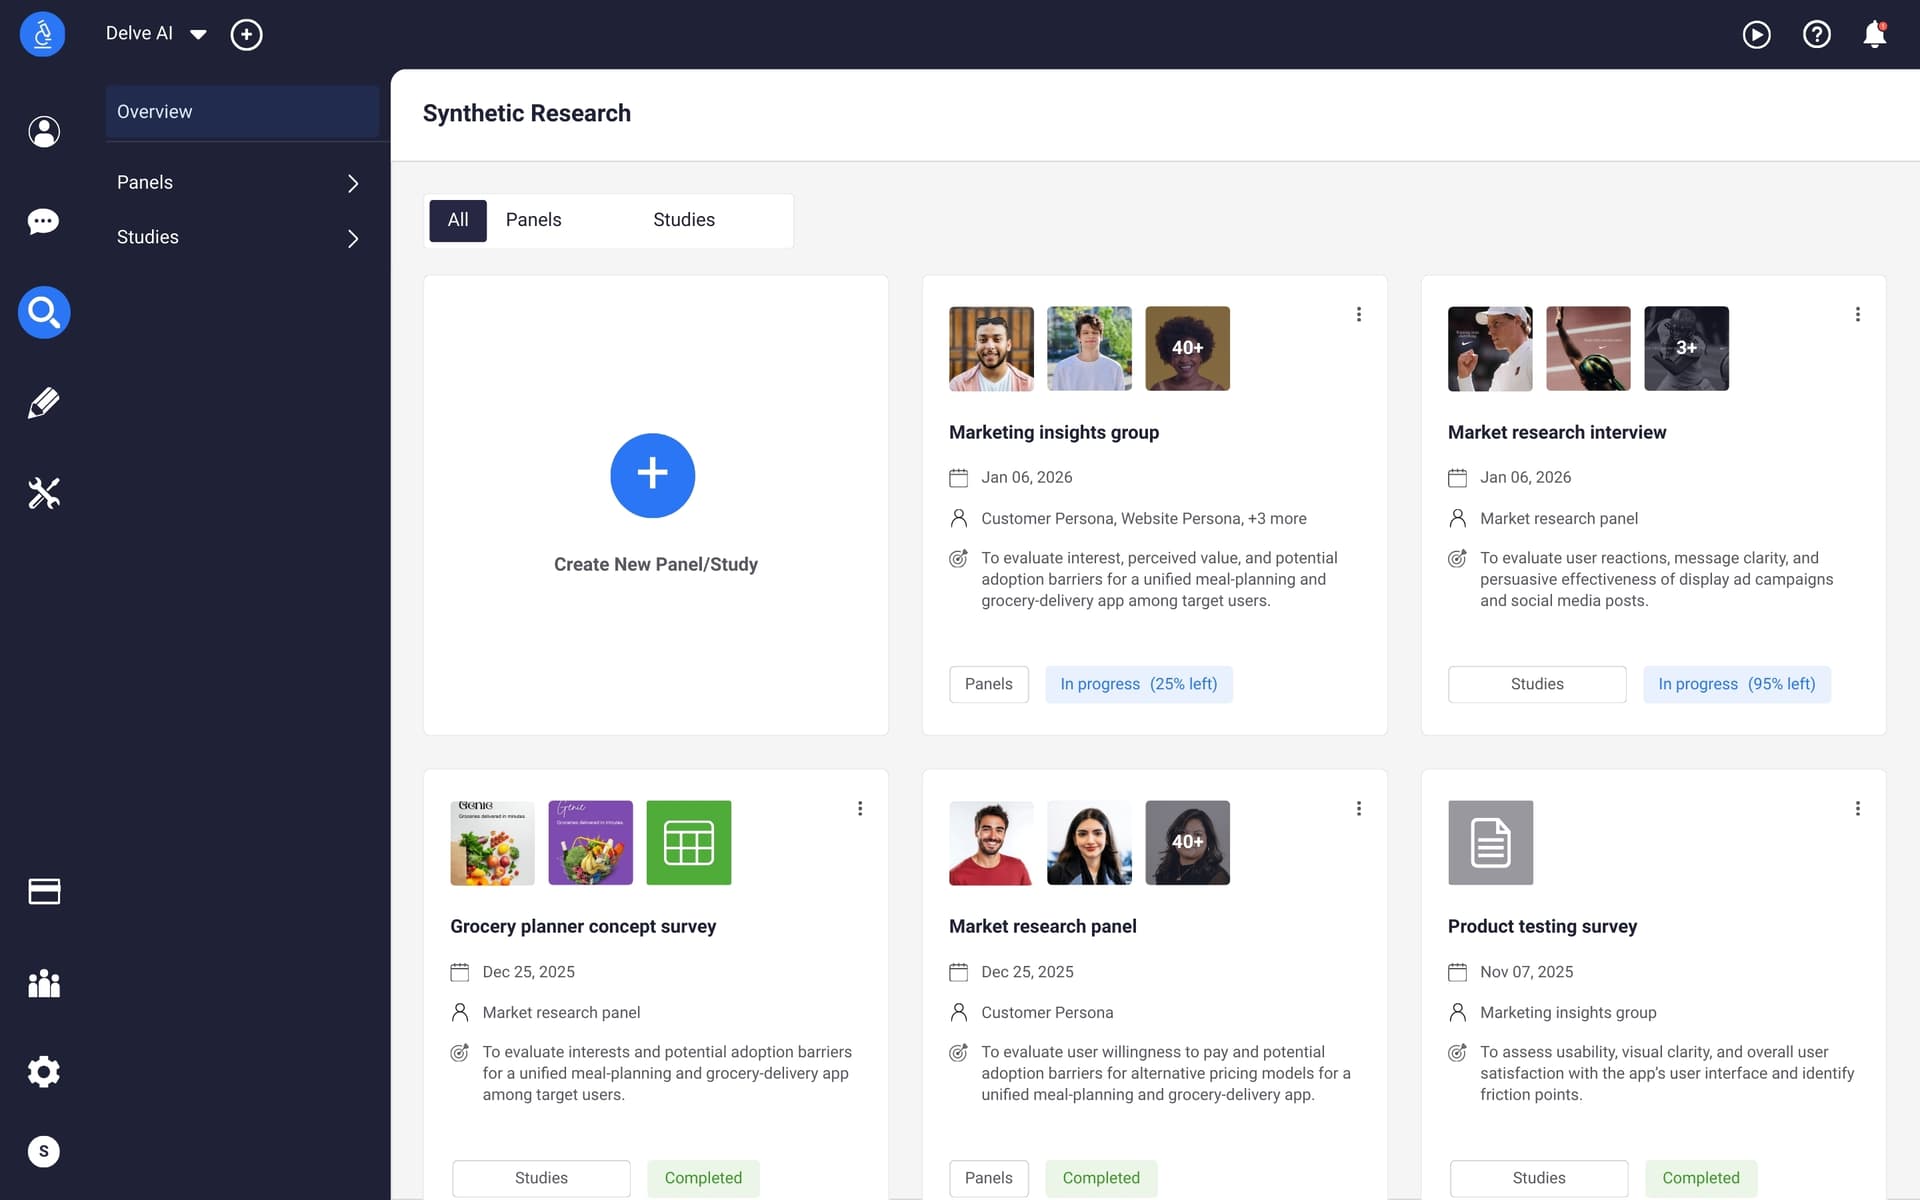Open notifications via the bell icon
1920x1200 pixels.
point(1875,33)
